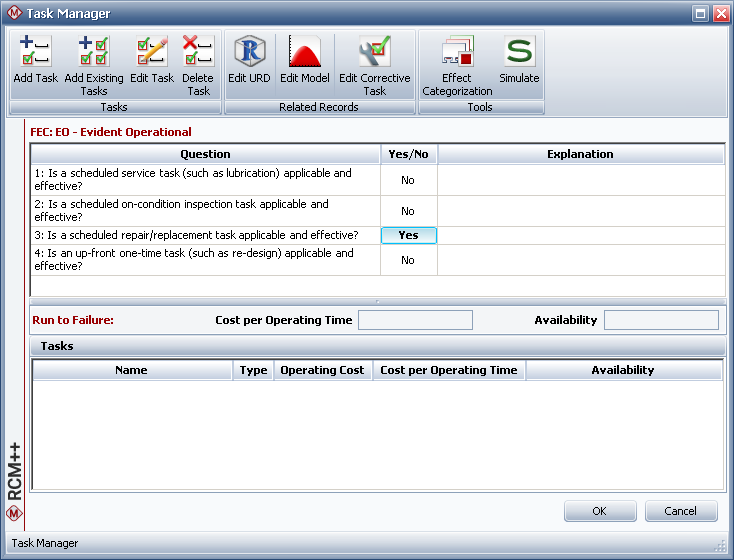Screen dimensions: 734x560
Task: Toggle No answer for on-condition inspection question
Action: pyautogui.click(x=408, y=211)
